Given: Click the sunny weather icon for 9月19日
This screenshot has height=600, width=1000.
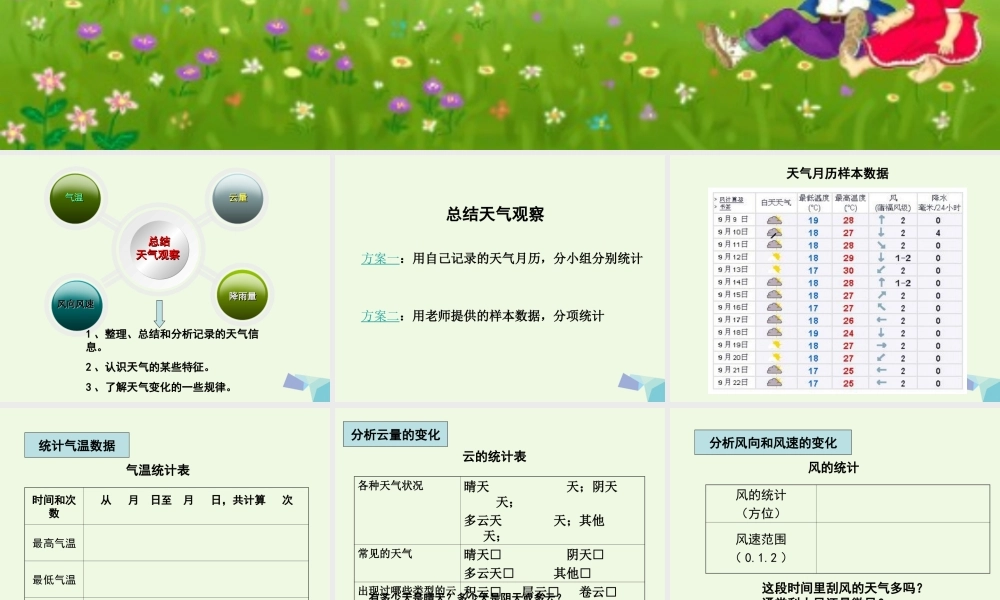Looking at the screenshot, I should [x=776, y=345].
